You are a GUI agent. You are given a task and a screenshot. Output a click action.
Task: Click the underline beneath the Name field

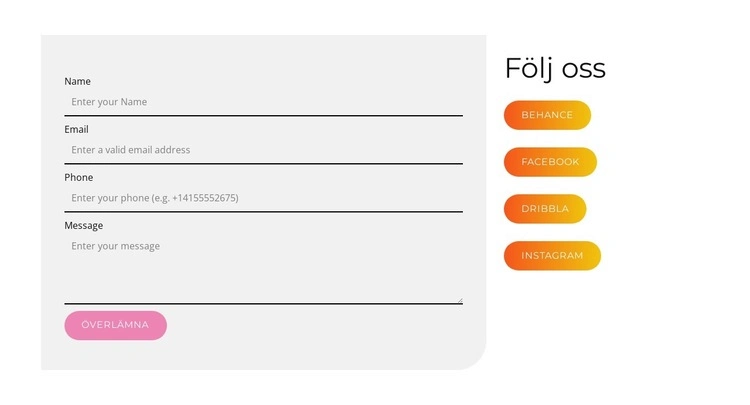pos(263,116)
